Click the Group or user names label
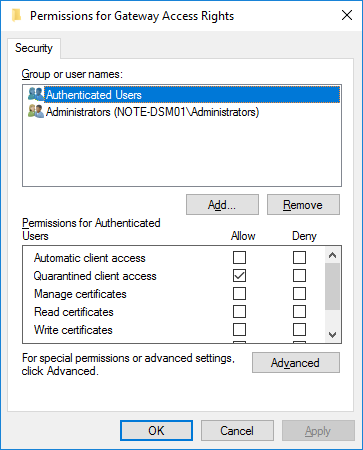This screenshot has height=450, width=363. pyautogui.click(x=72, y=74)
